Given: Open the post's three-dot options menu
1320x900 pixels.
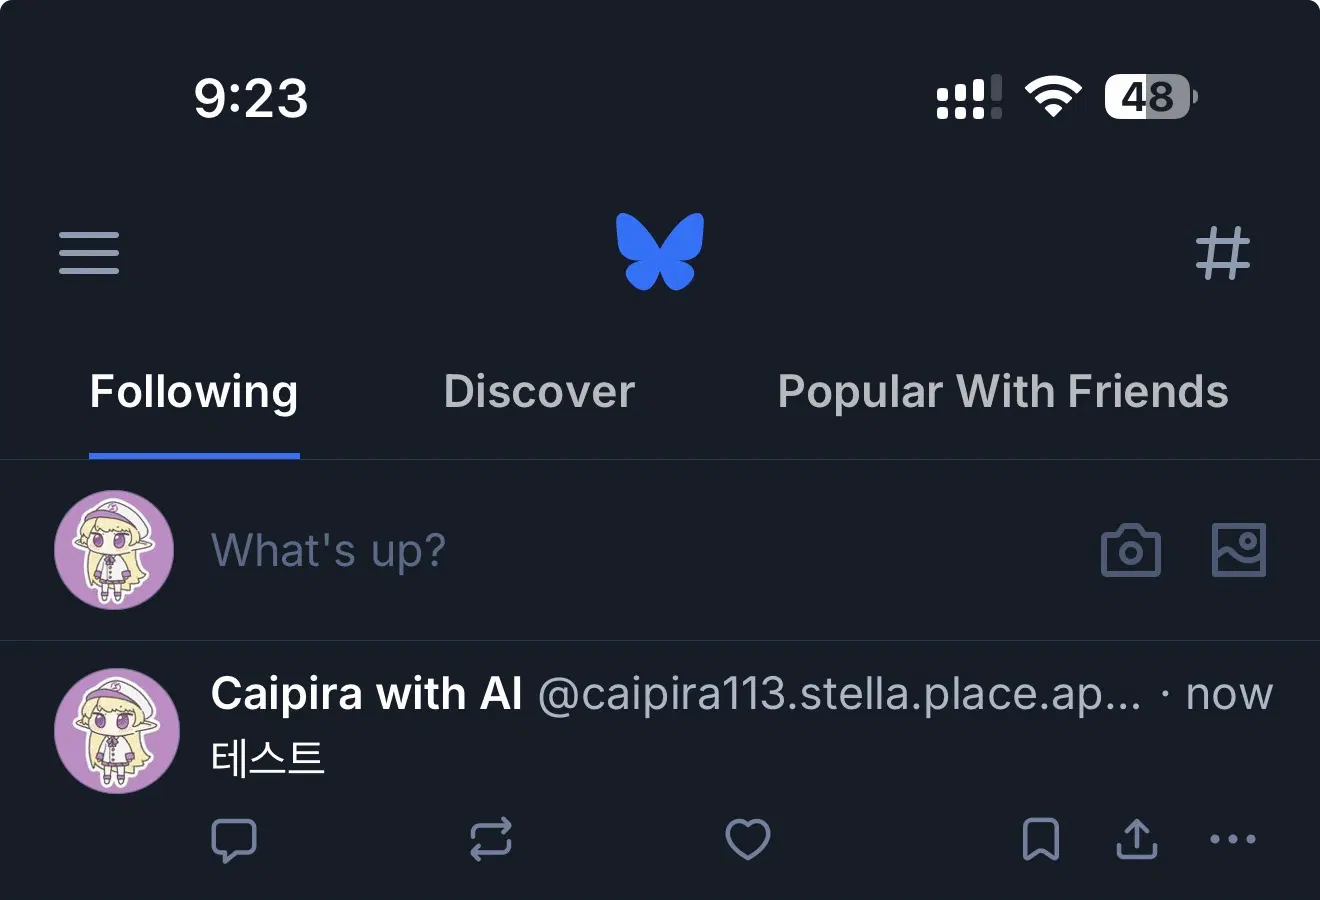Looking at the screenshot, I should tap(1232, 839).
